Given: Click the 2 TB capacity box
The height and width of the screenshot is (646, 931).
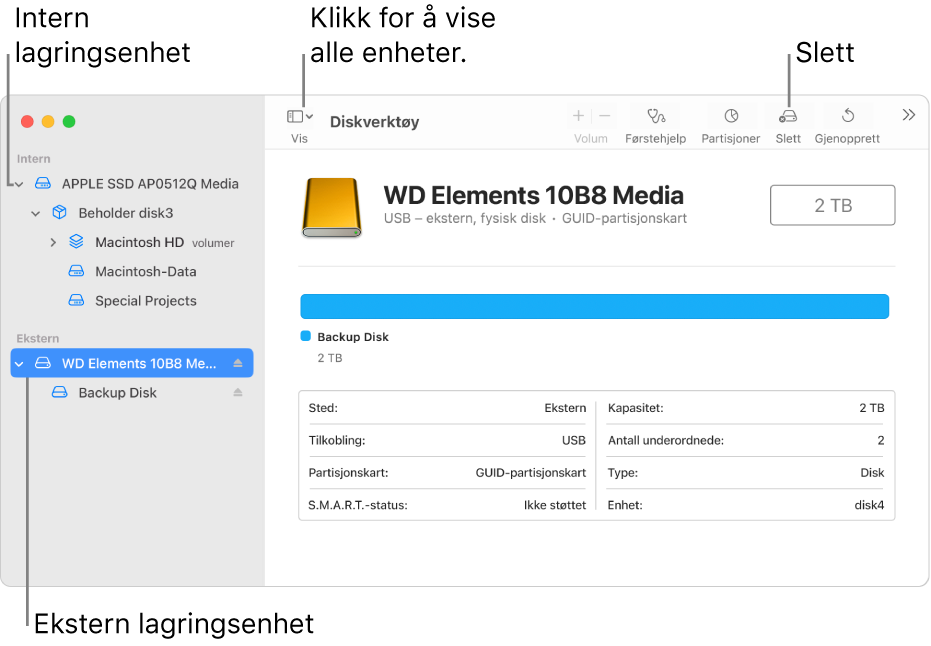Looking at the screenshot, I should click(832, 205).
